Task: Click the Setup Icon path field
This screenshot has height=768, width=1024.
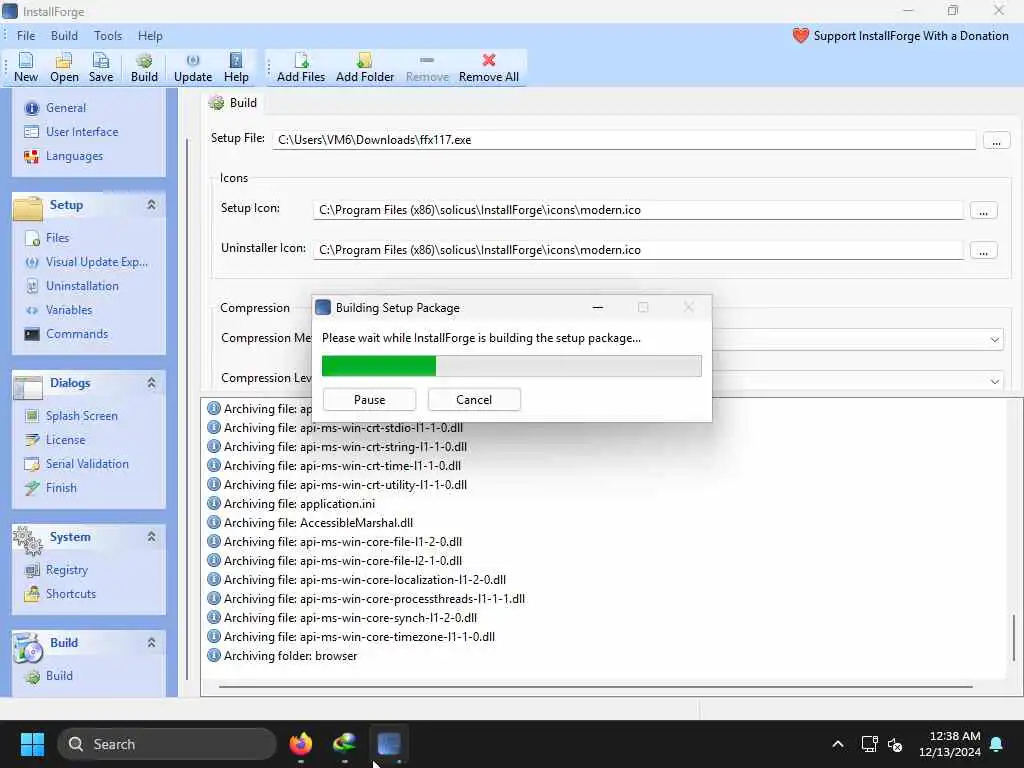Action: pyautogui.click(x=637, y=210)
